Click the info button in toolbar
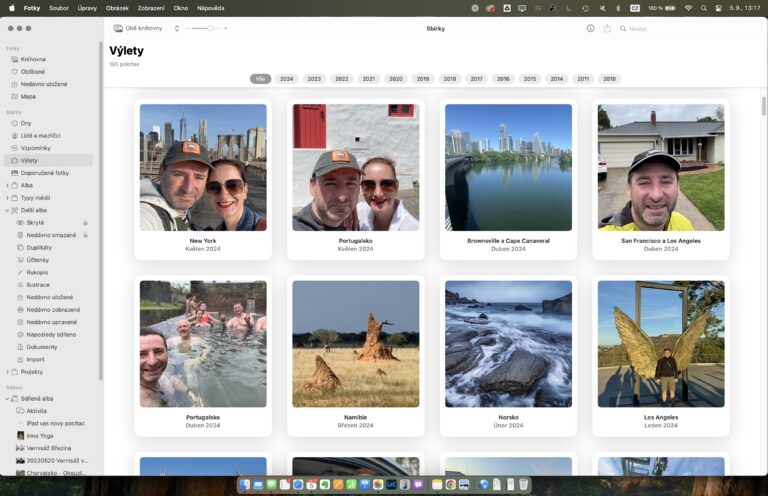 pos(590,28)
